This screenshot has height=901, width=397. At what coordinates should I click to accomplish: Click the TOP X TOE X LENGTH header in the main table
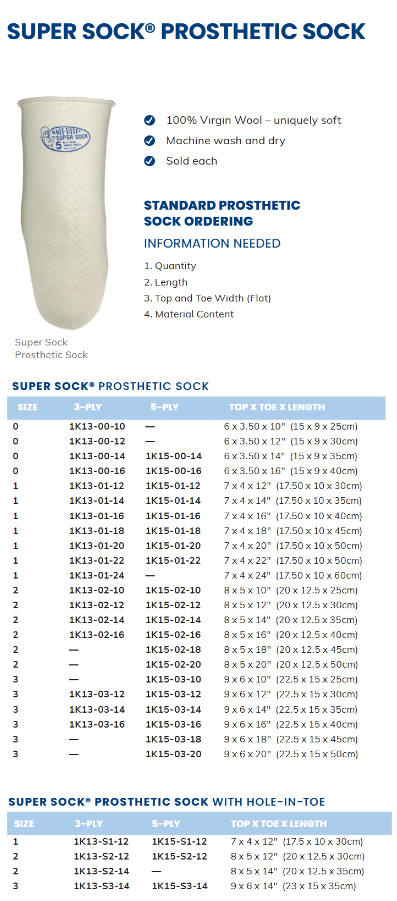pos(277,407)
